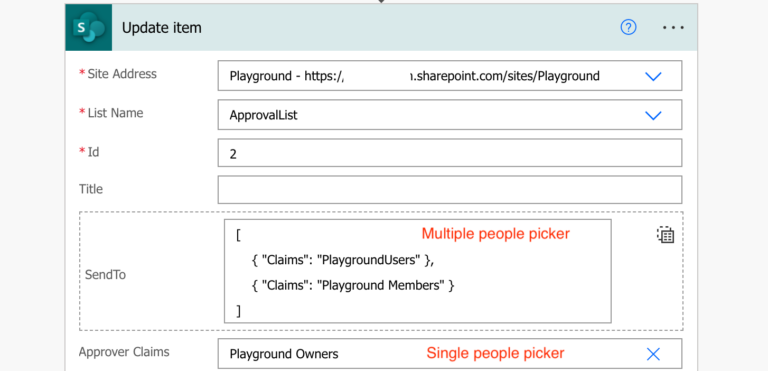The height and width of the screenshot is (371, 768).
Task: Click the PlaygroundUsers claims line
Action: 343,260
